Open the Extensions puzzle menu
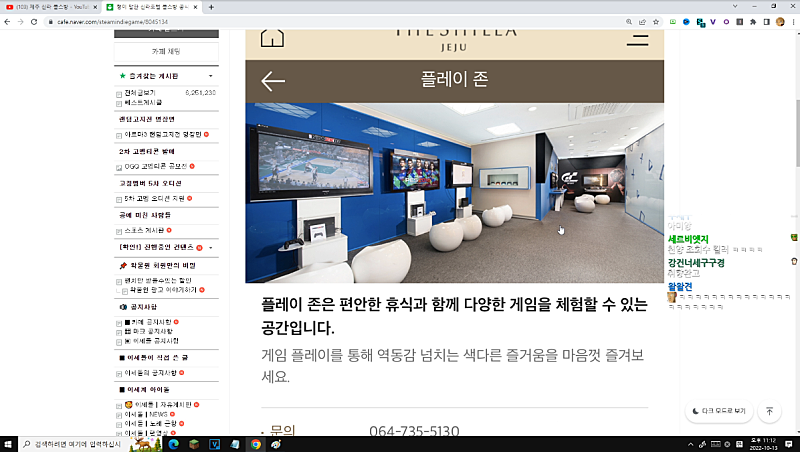Image resolution: width=800 pixels, height=452 pixels. point(753,22)
